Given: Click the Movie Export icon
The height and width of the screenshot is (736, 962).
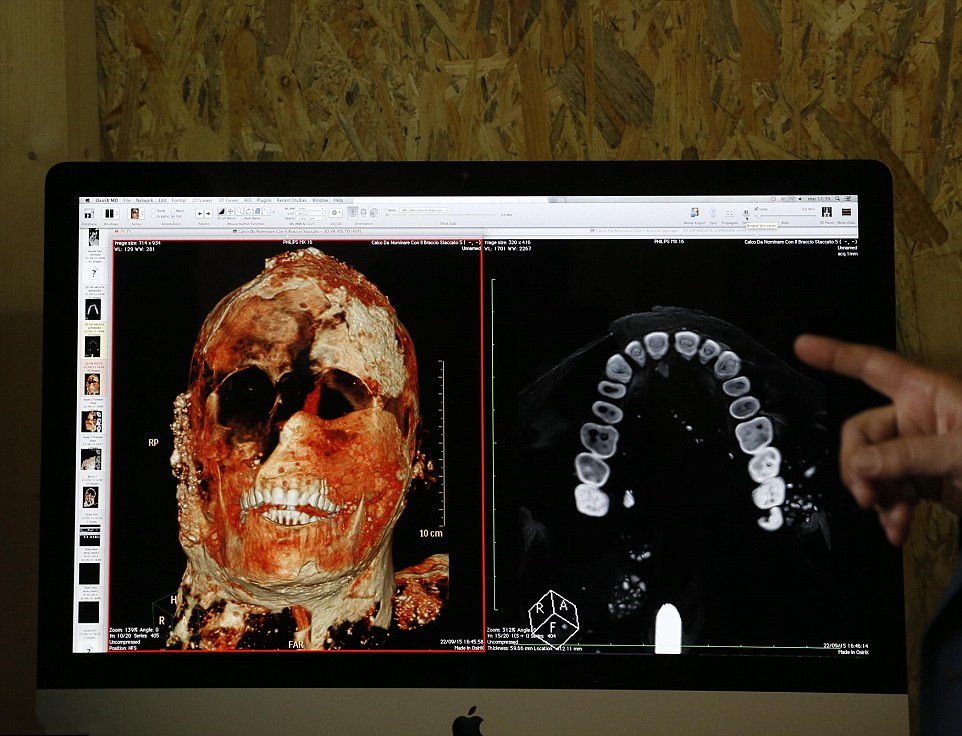Looking at the screenshot, I should pos(695,212).
